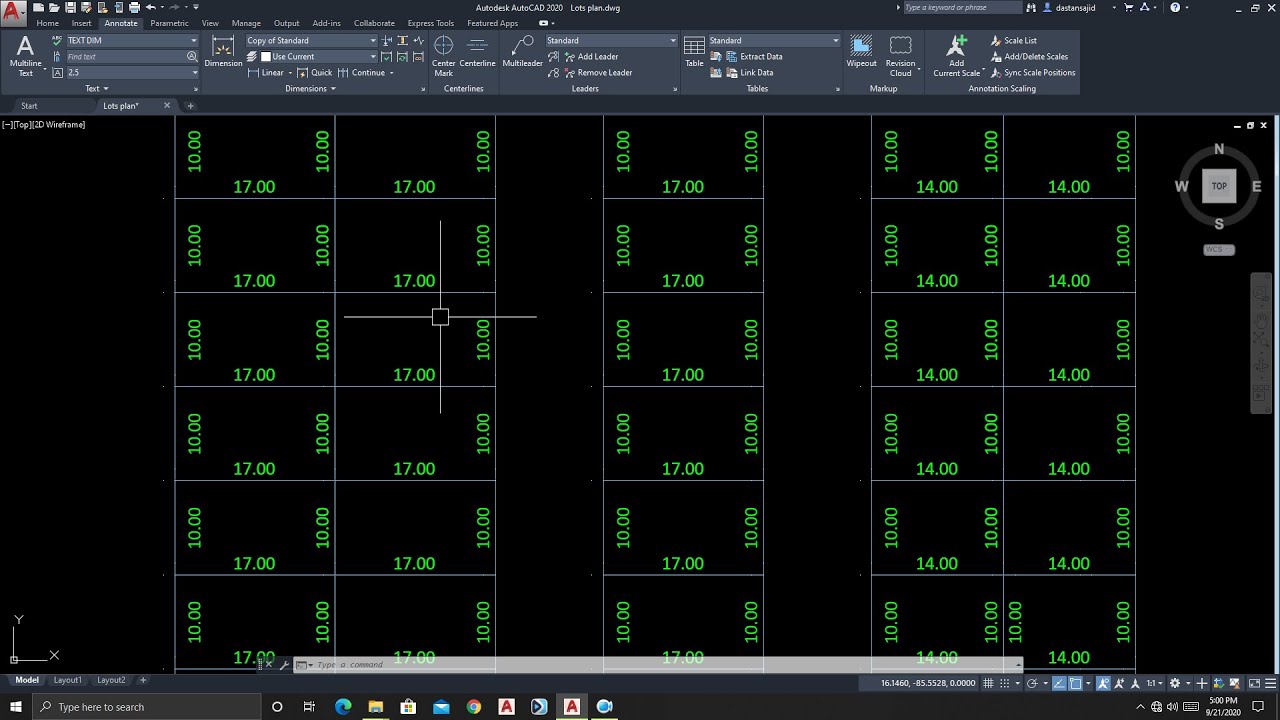Viewport: 1280px width, 720px height.
Task: Click the find text search magnifier
Action: (x=192, y=57)
